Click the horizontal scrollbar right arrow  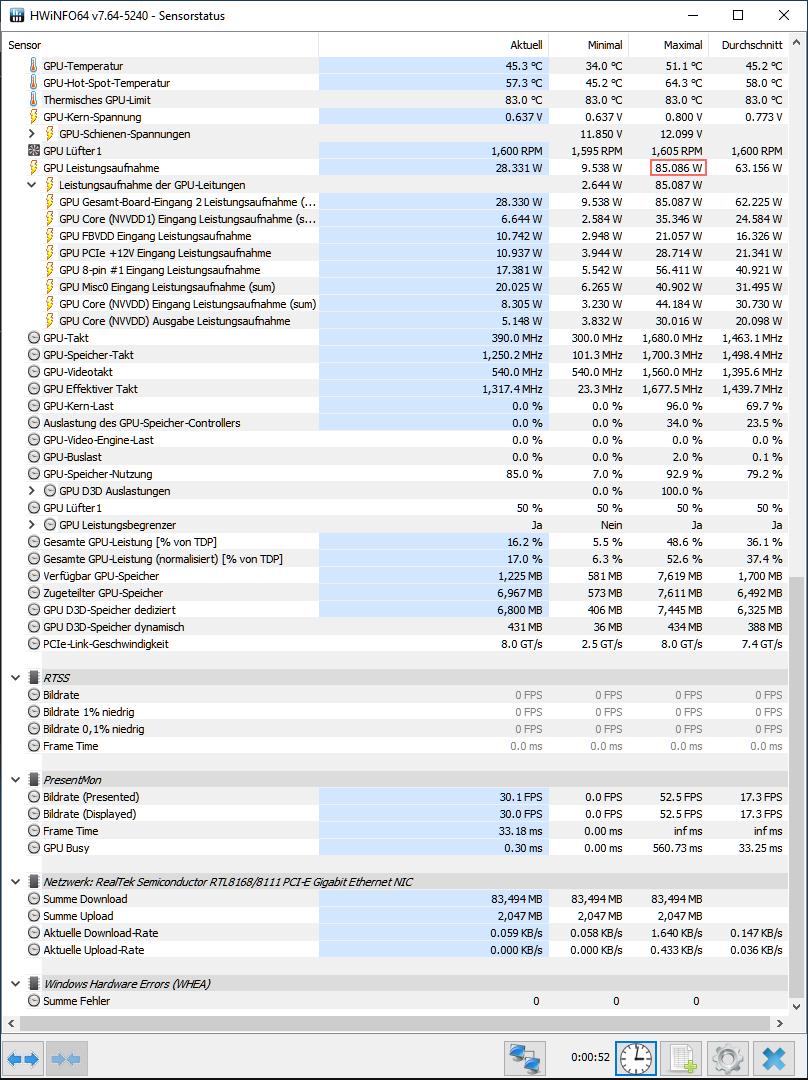(x=780, y=1024)
